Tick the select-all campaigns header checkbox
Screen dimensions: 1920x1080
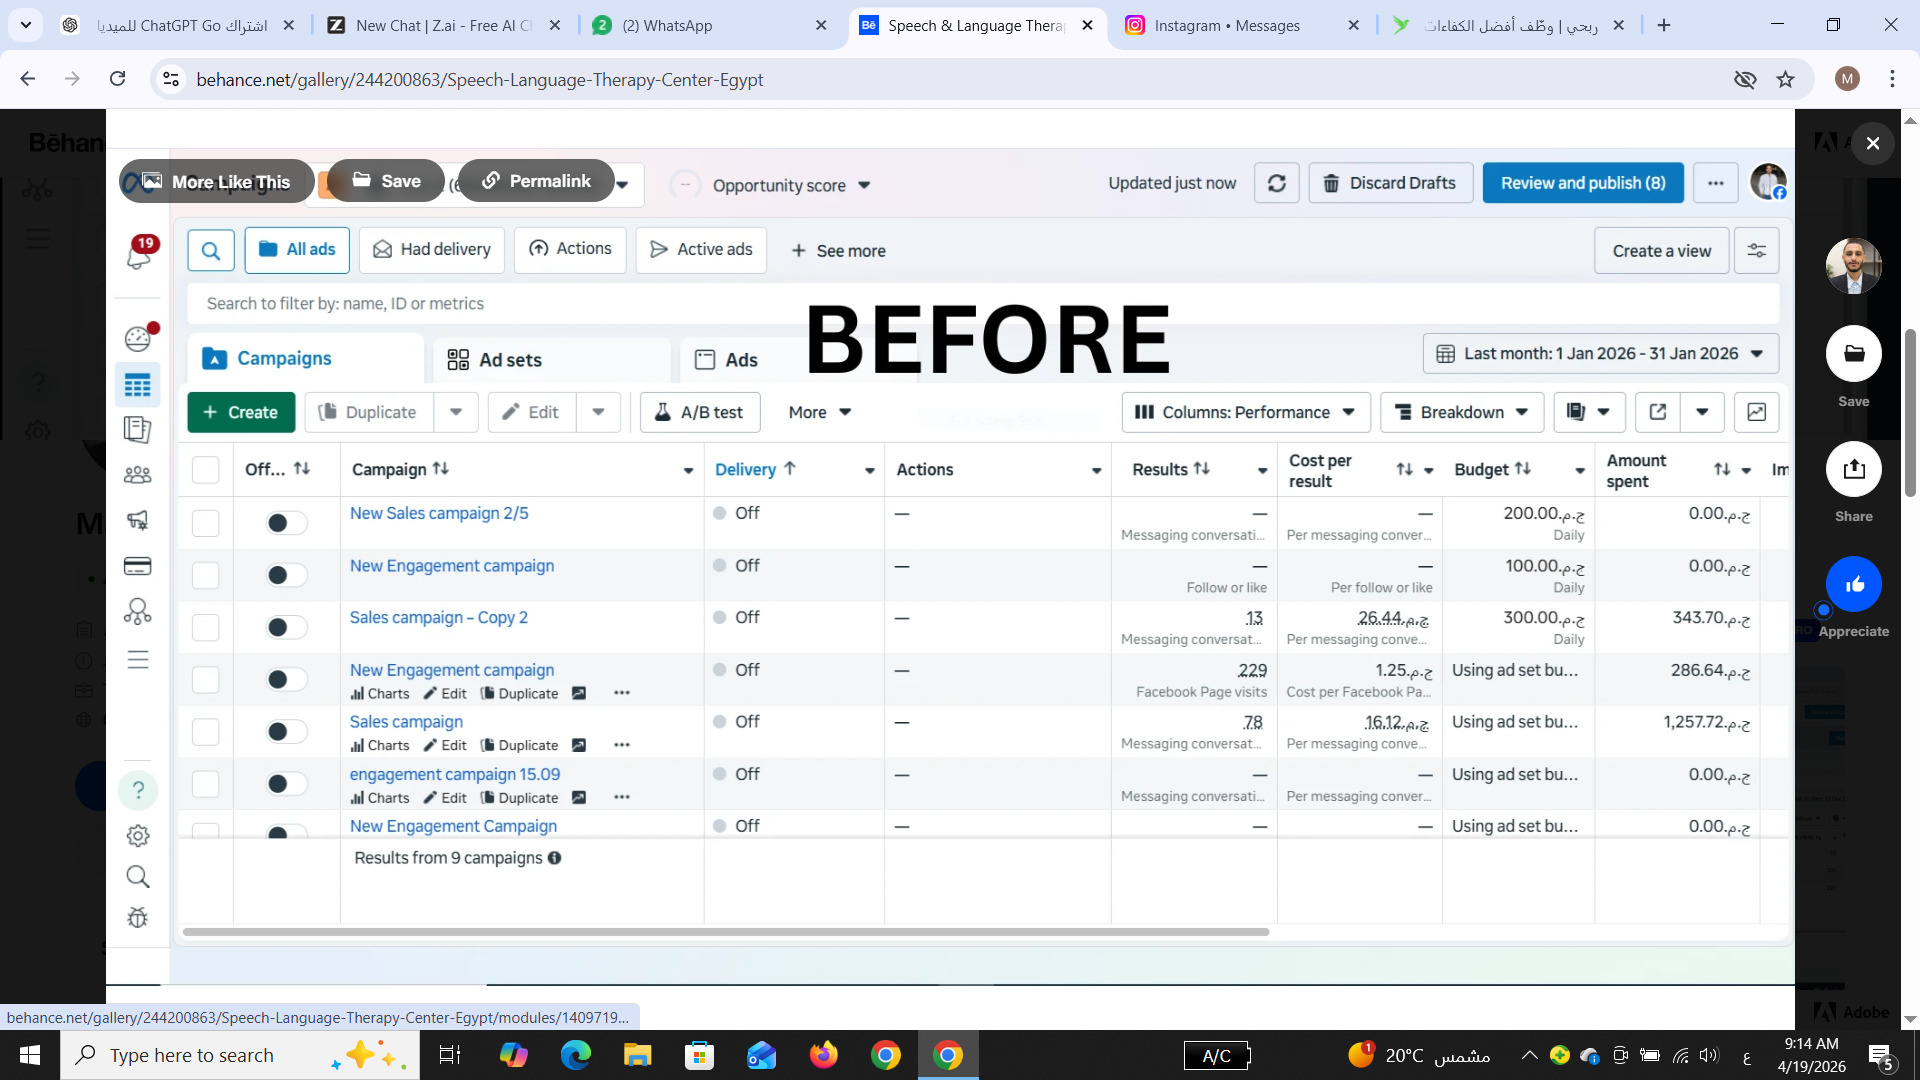click(x=205, y=470)
